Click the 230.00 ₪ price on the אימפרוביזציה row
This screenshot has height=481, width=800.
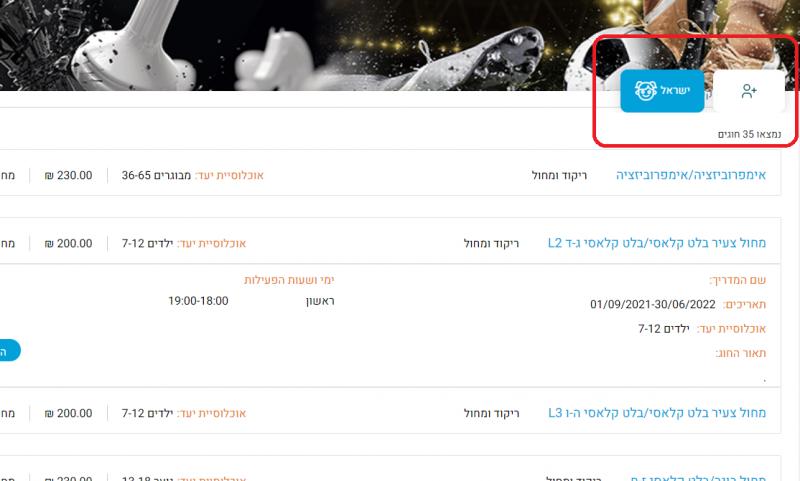pos(68,175)
